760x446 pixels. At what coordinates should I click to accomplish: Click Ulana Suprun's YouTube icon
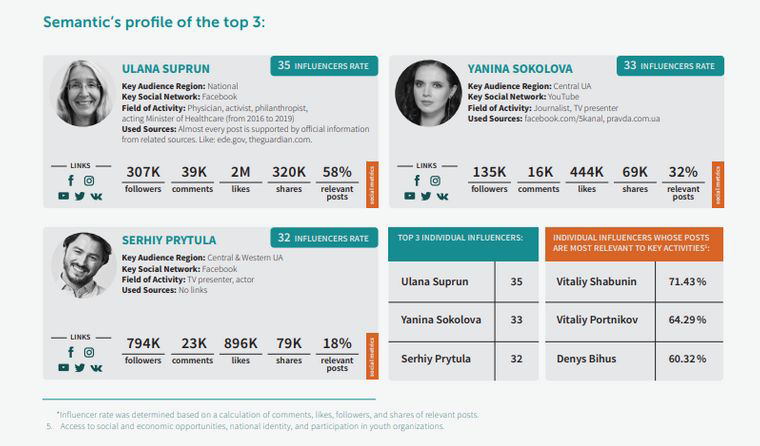click(x=63, y=196)
